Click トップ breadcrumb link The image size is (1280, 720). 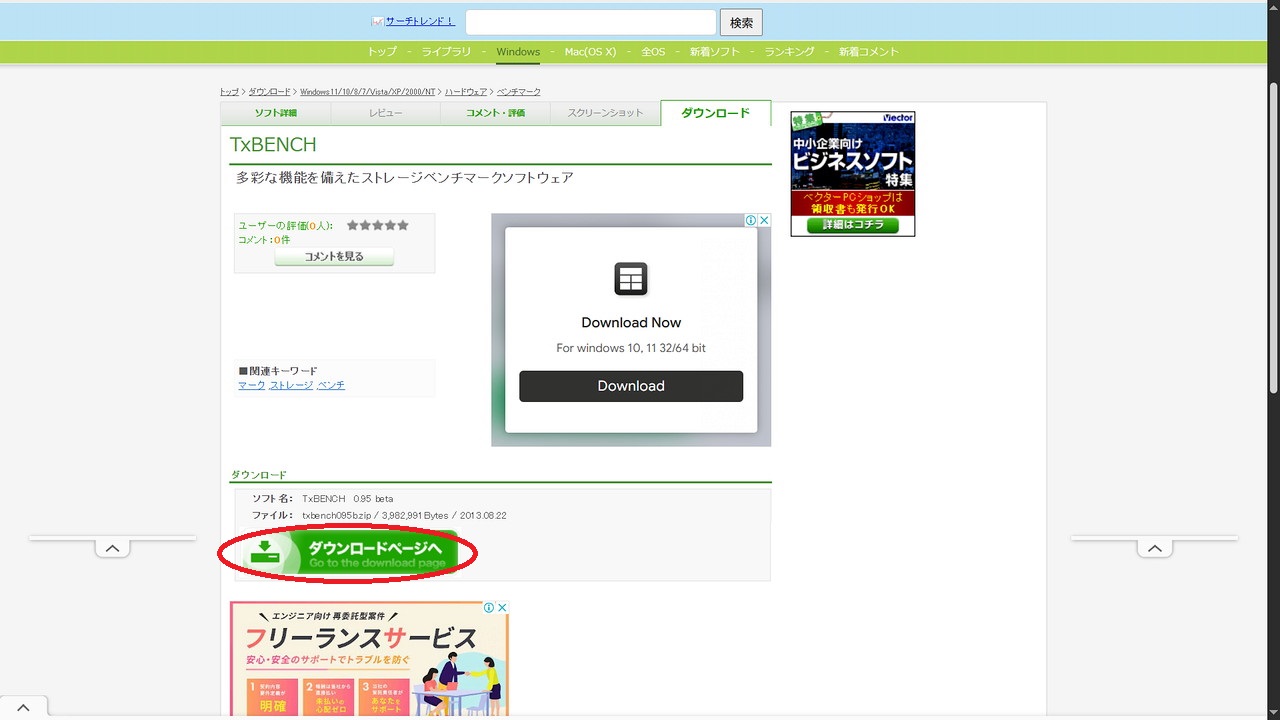229,92
